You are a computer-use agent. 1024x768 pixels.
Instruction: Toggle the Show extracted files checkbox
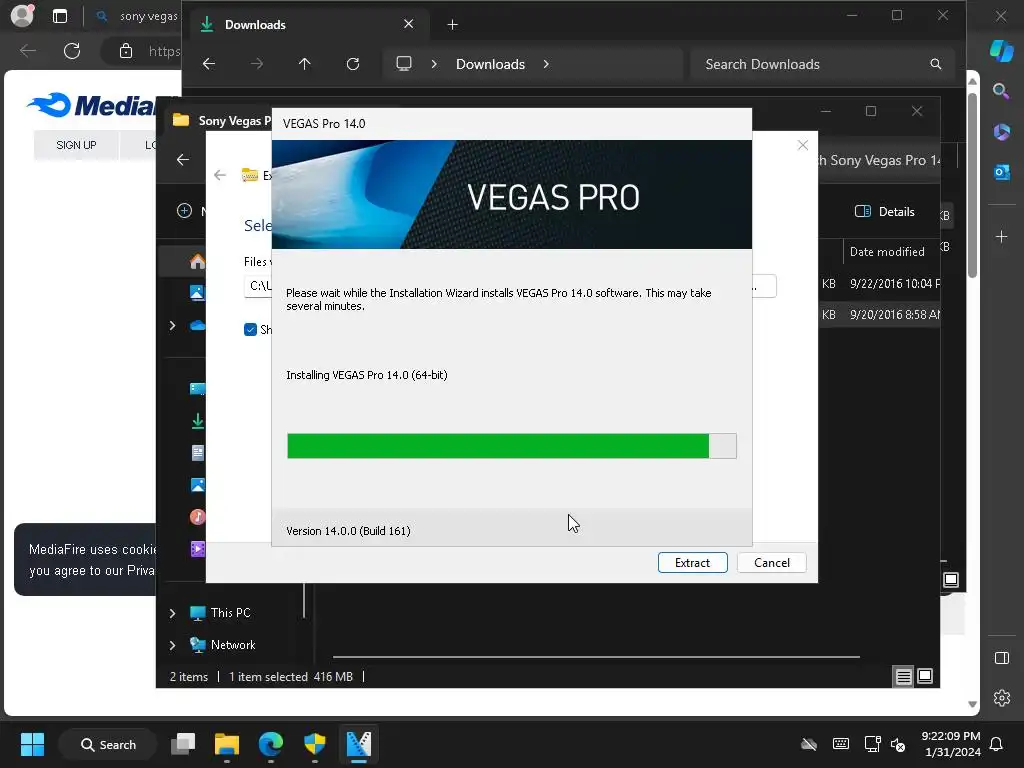click(x=250, y=330)
